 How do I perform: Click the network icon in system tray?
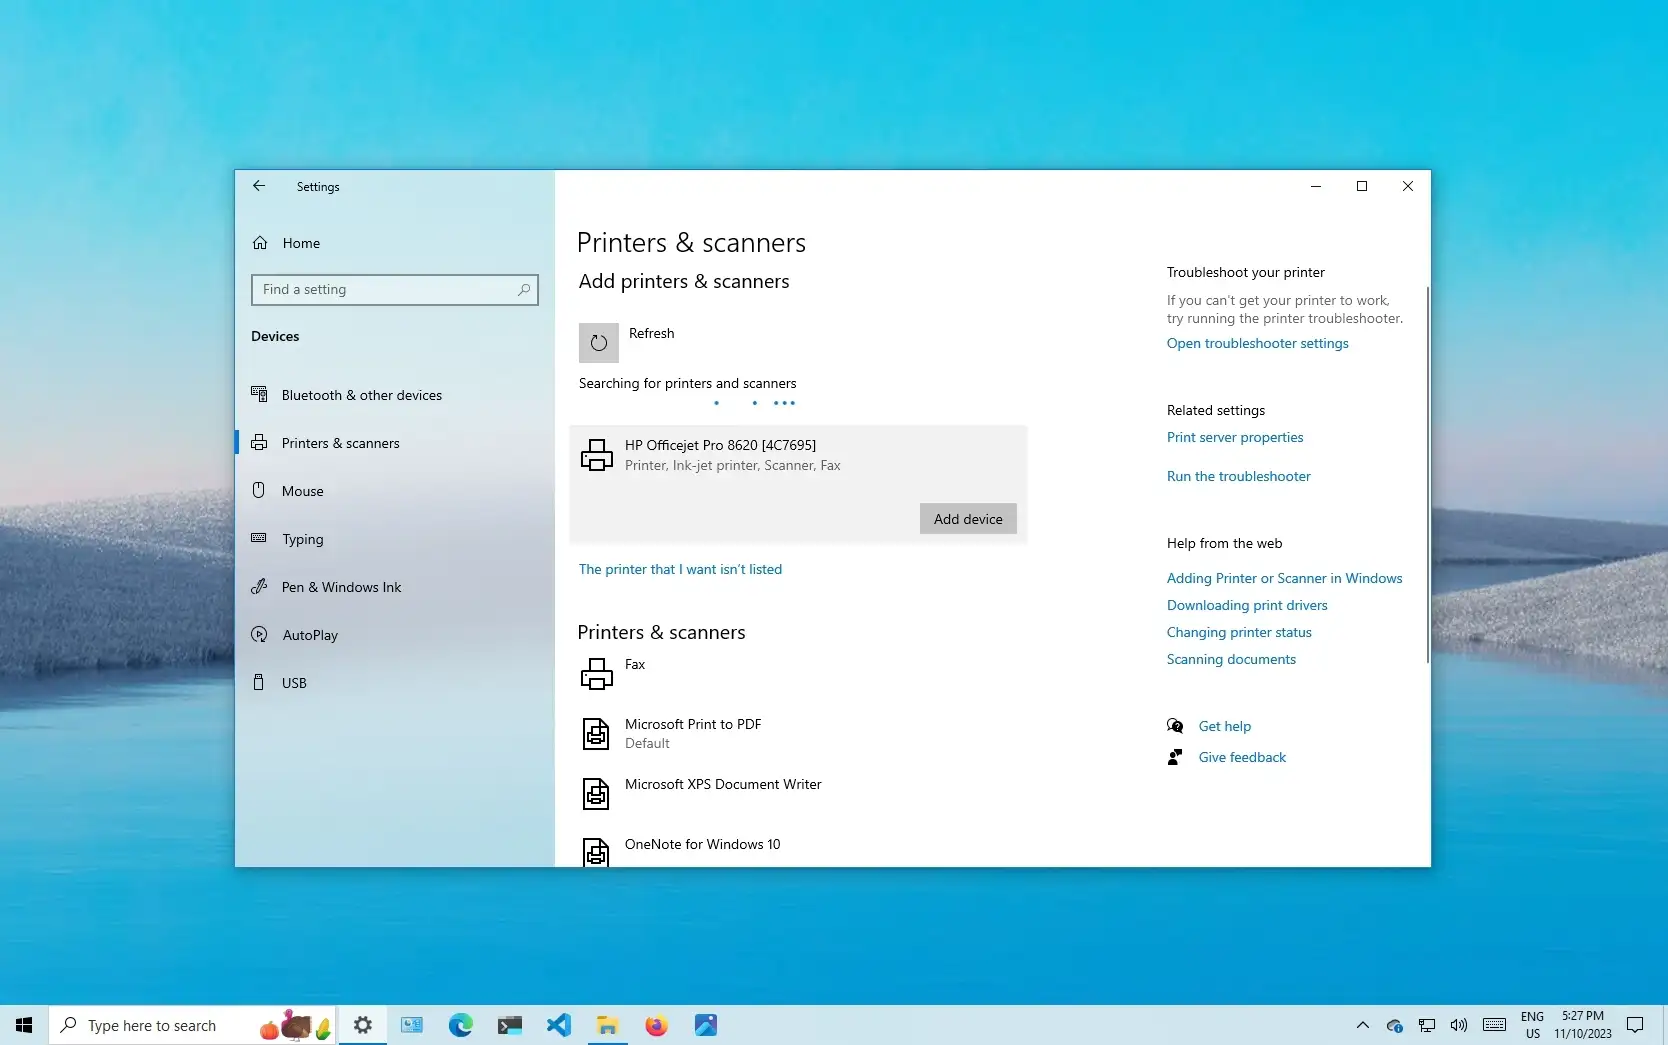pyautogui.click(x=1427, y=1025)
